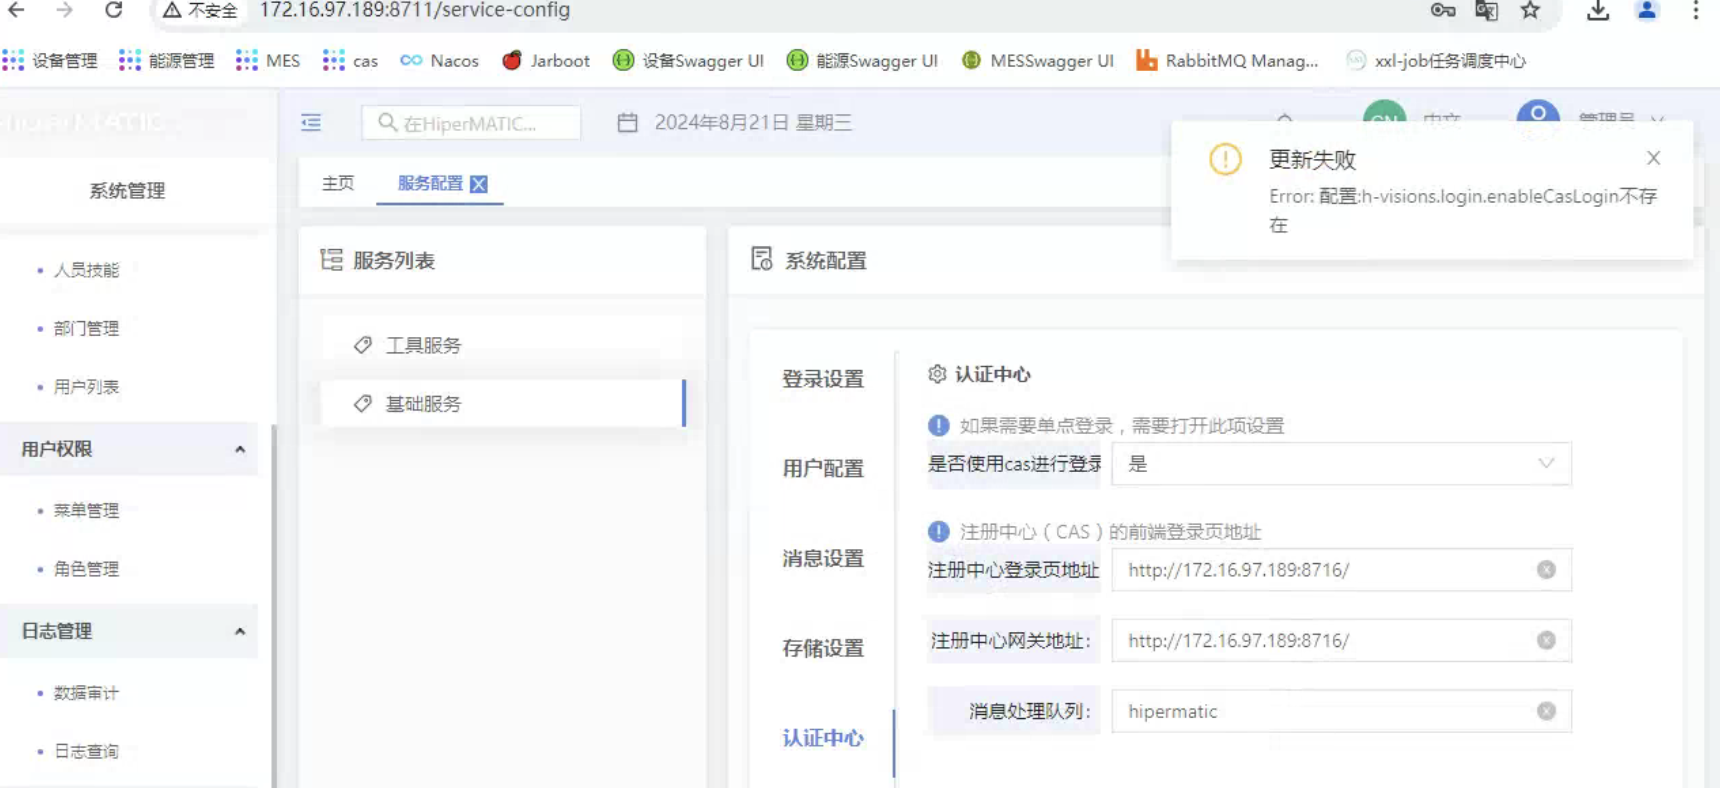Click the 系统配置 panel icon
The height and width of the screenshot is (788, 1720).
click(762, 260)
